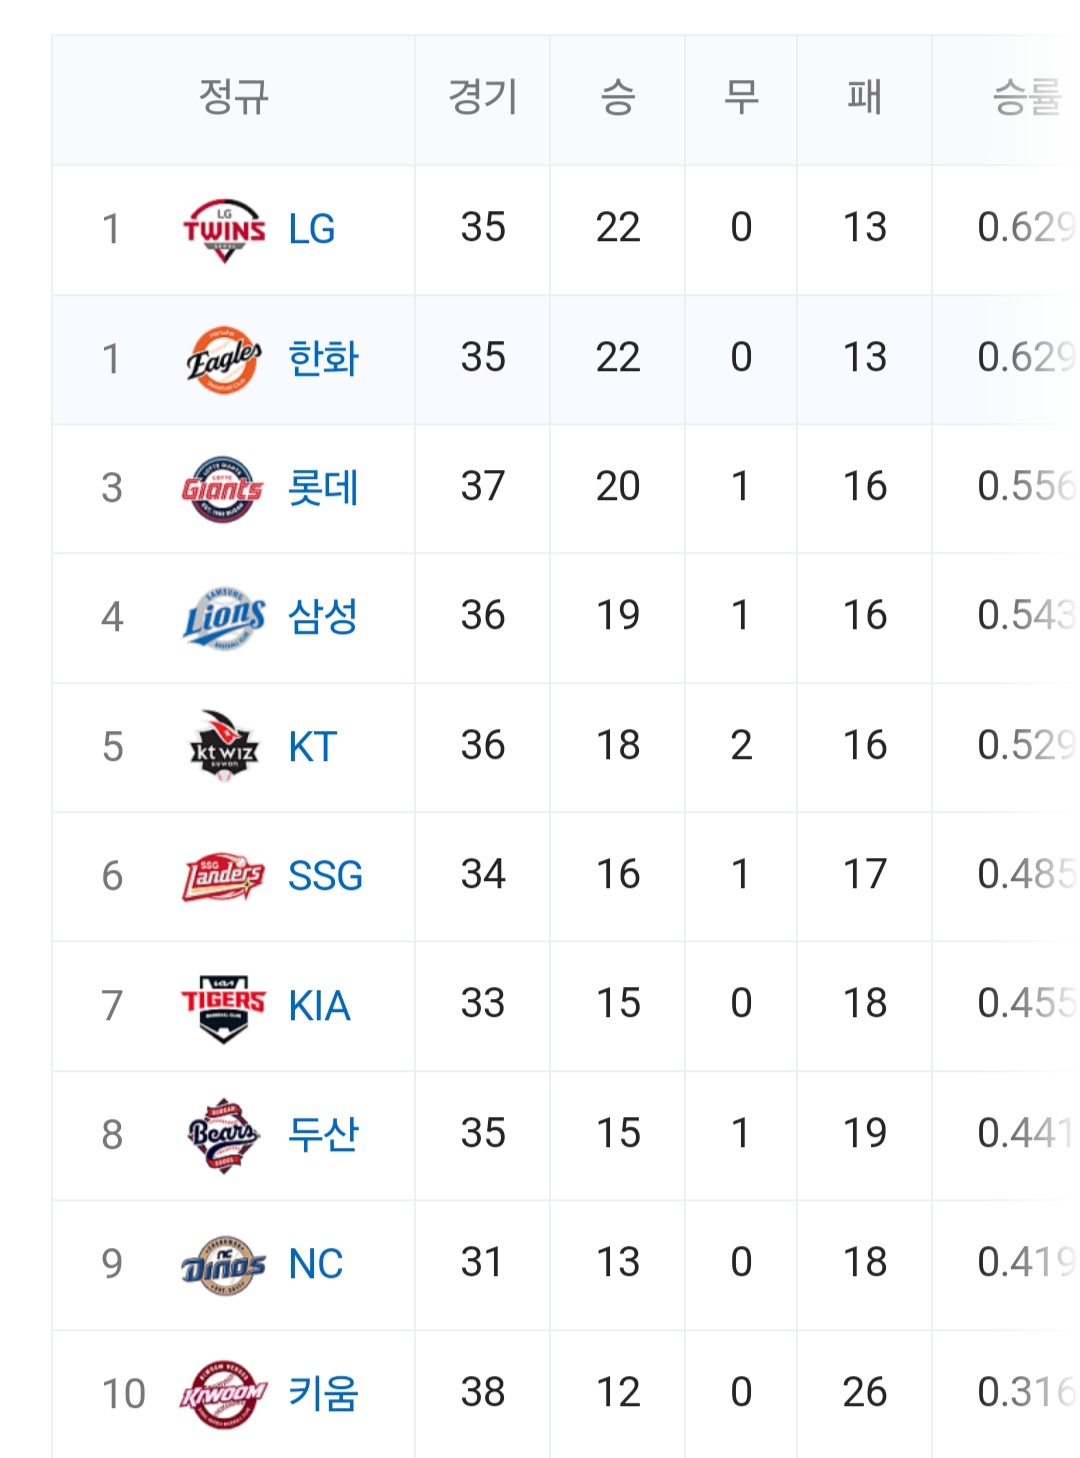Image resolution: width=1080 pixels, height=1458 pixels.
Task: Open the LG team name link
Action: [312, 230]
